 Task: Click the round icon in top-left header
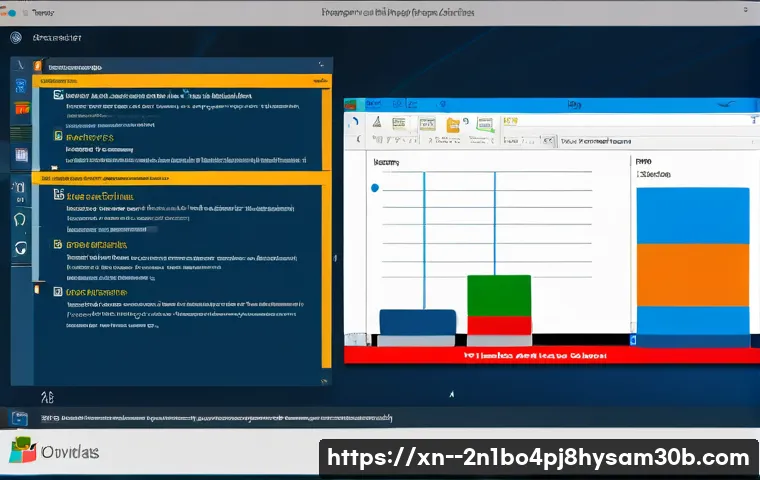[15, 38]
